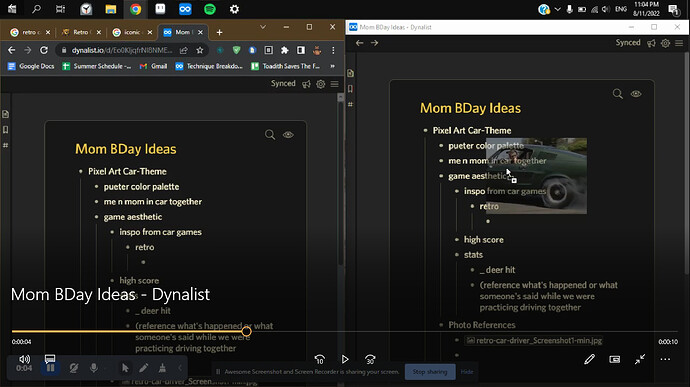Image resolution: width=690 pixels, height=387 pixels.
Task: Collapse the recorder toolbar with the chevron
Action: 180,368
